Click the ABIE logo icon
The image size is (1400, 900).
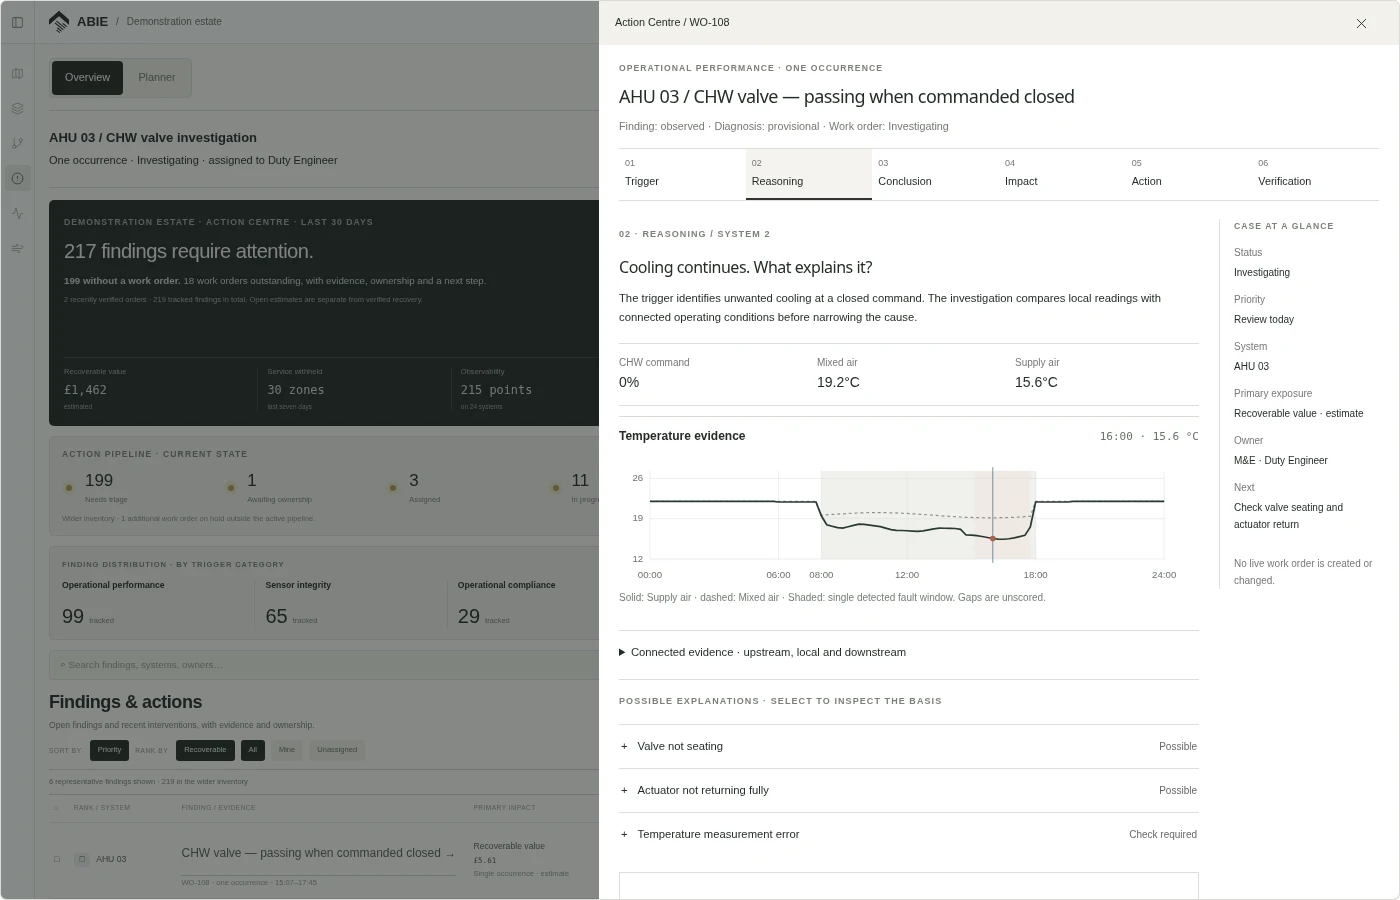pyautogui.click(x=59, y=21)
